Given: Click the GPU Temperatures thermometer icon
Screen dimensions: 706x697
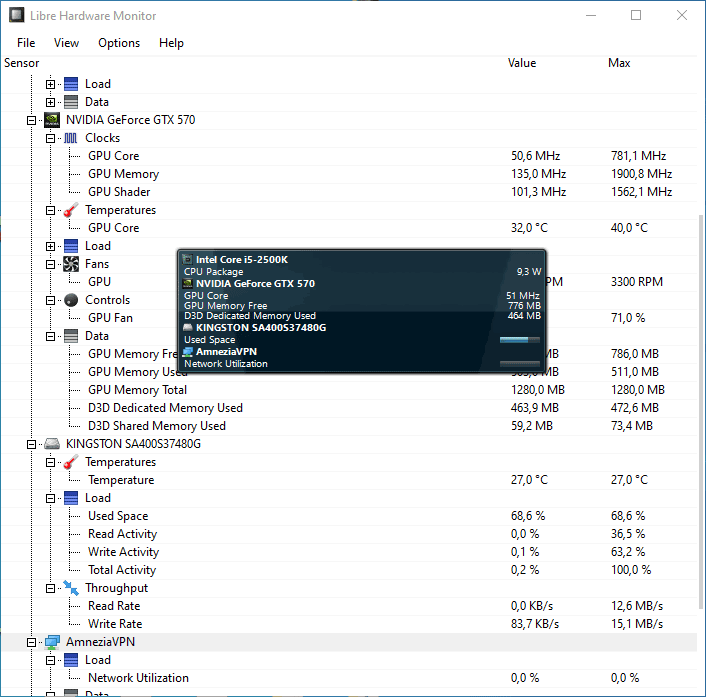Looking at the screenshot, I should (x=71, y=210).
